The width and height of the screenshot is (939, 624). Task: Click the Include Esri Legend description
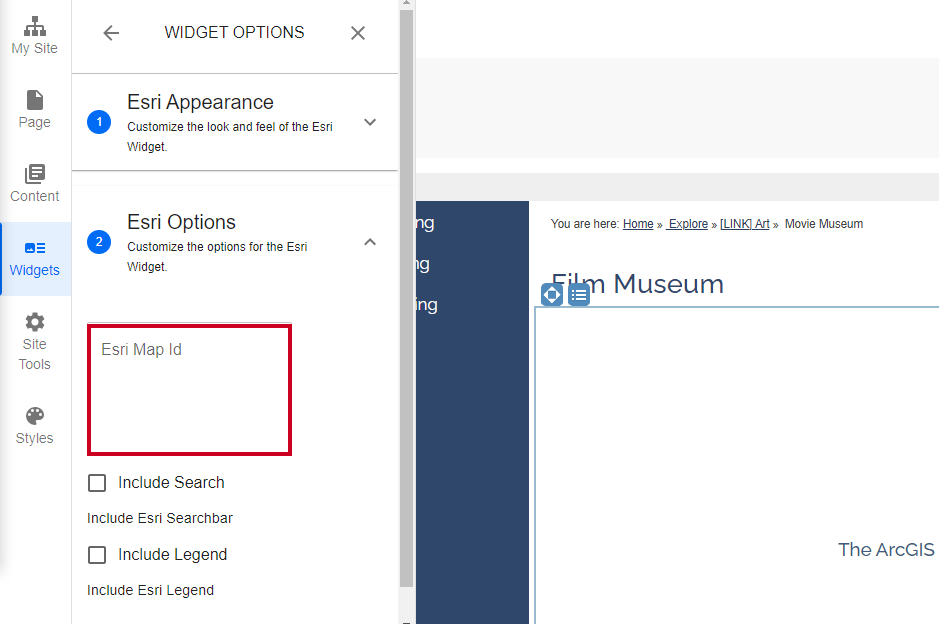150,590
